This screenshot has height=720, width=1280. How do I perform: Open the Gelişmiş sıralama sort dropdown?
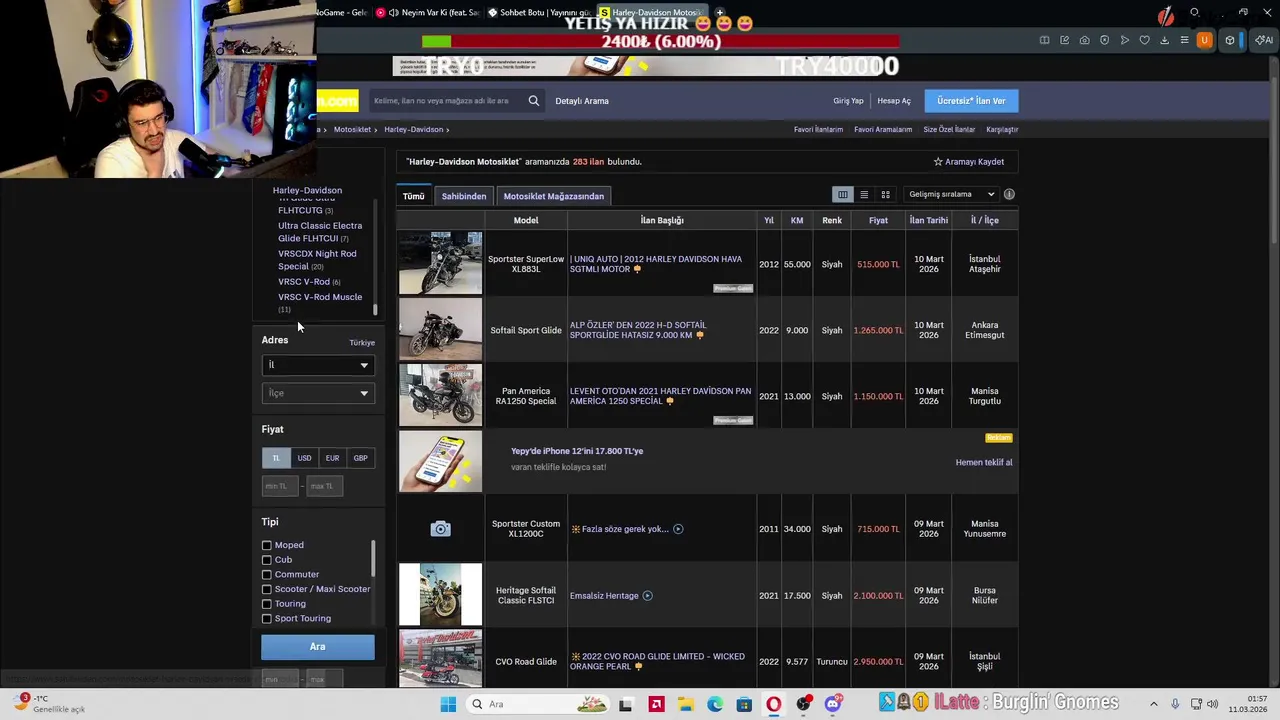pyautogui.click(x=950, y=194)
